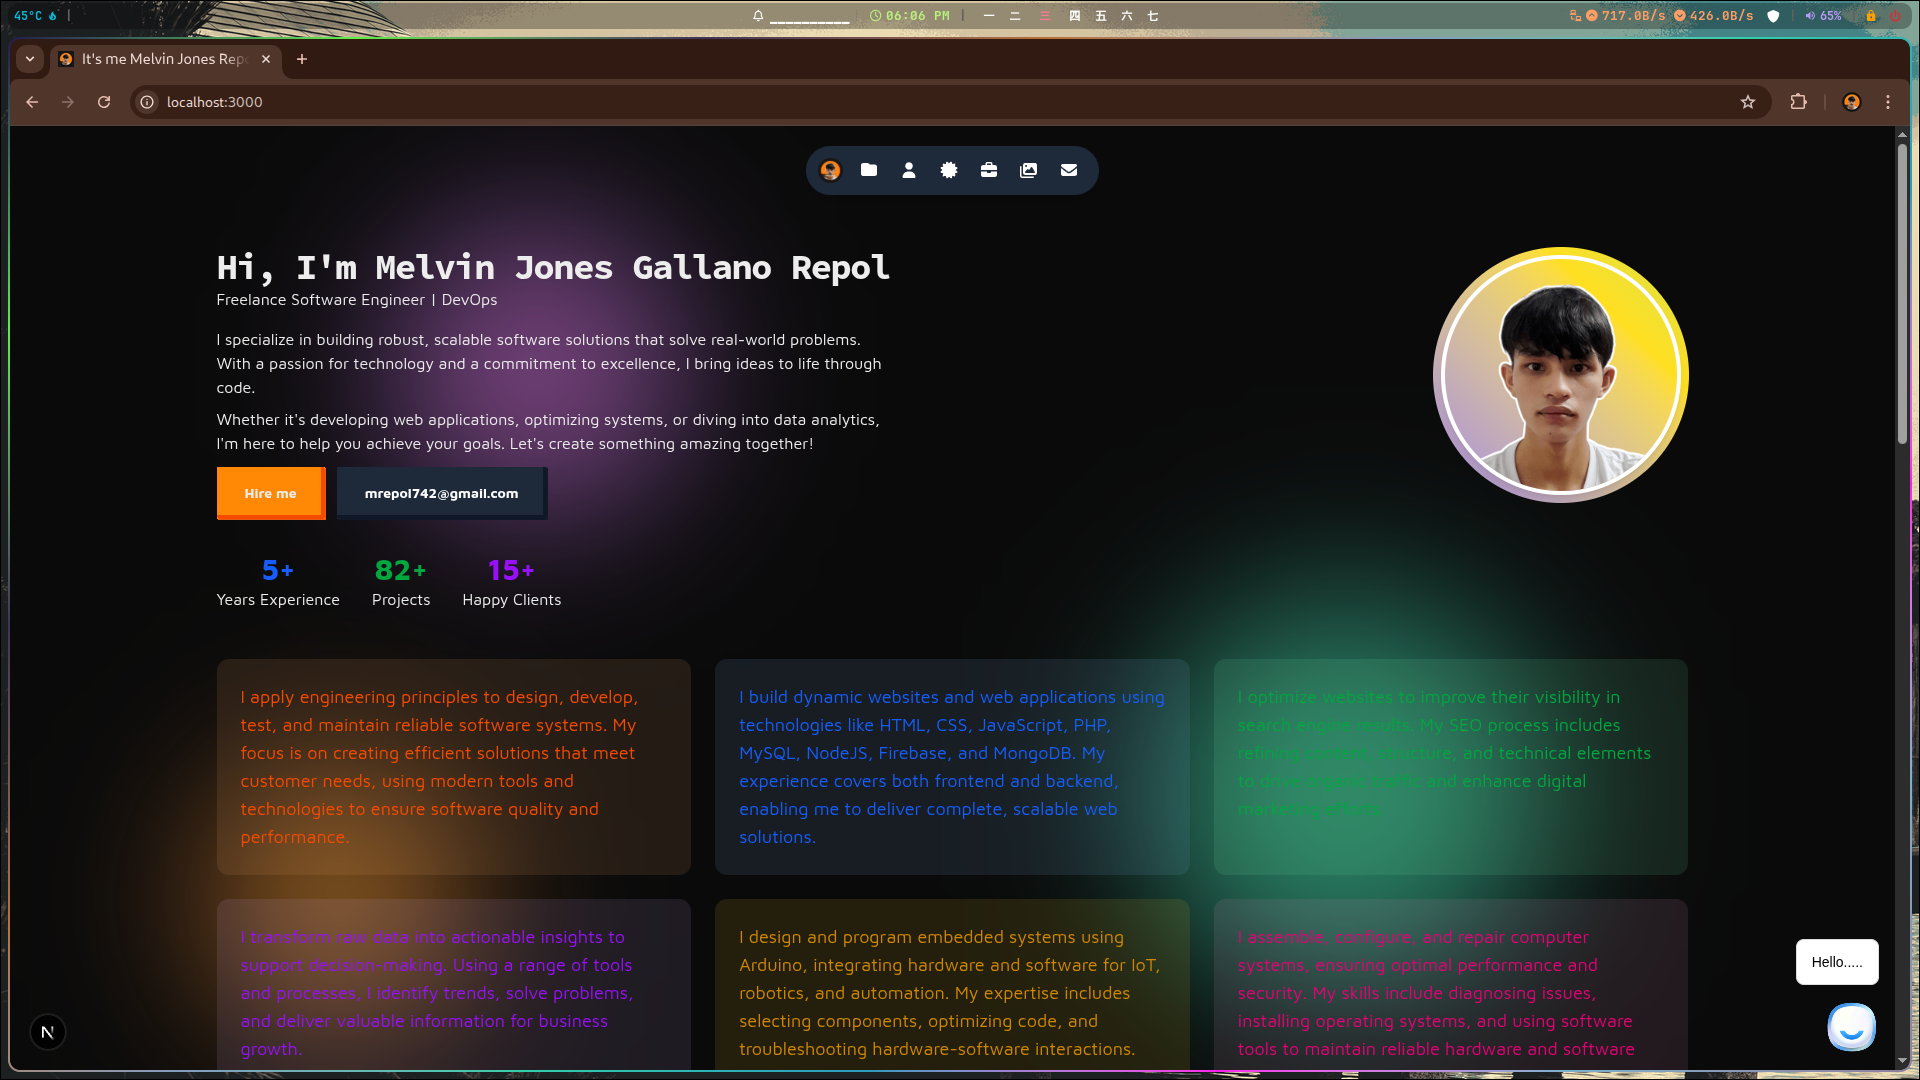This screenshot has width=1920, height=1080.
Task: Open the chat support widget bubble
Action: pos(1851,1027)
